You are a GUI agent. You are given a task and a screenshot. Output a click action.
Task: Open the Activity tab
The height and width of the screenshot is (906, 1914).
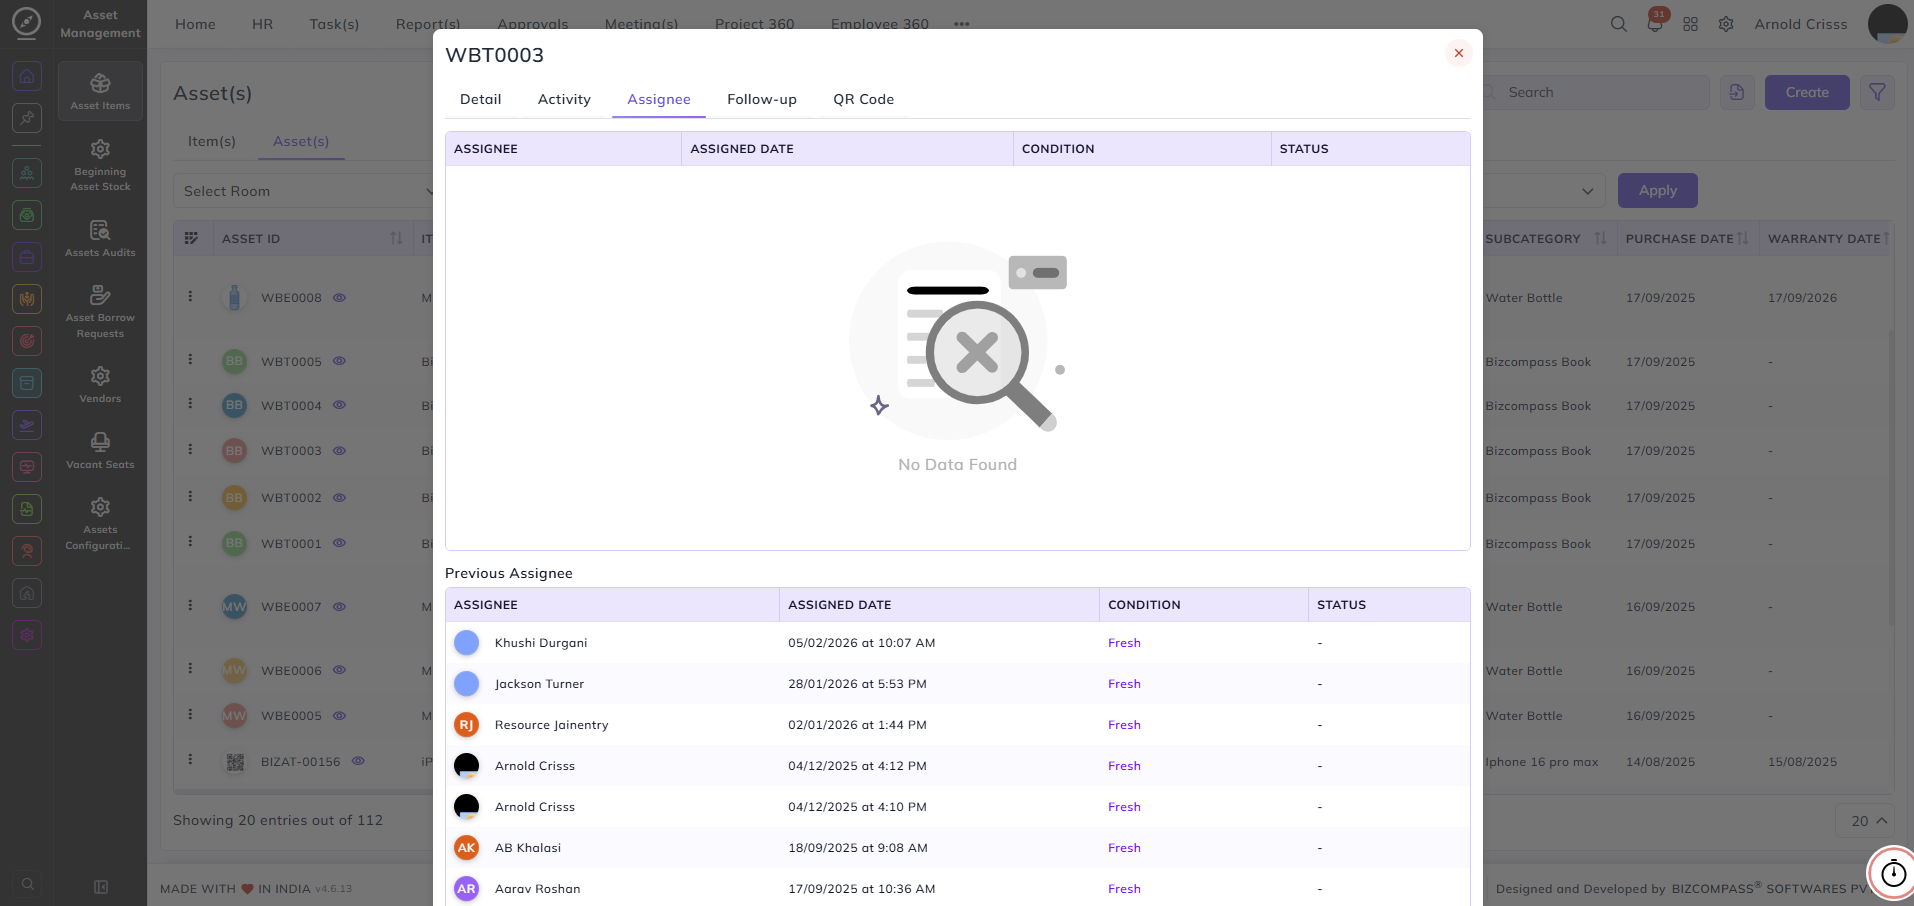pos(564,99)
